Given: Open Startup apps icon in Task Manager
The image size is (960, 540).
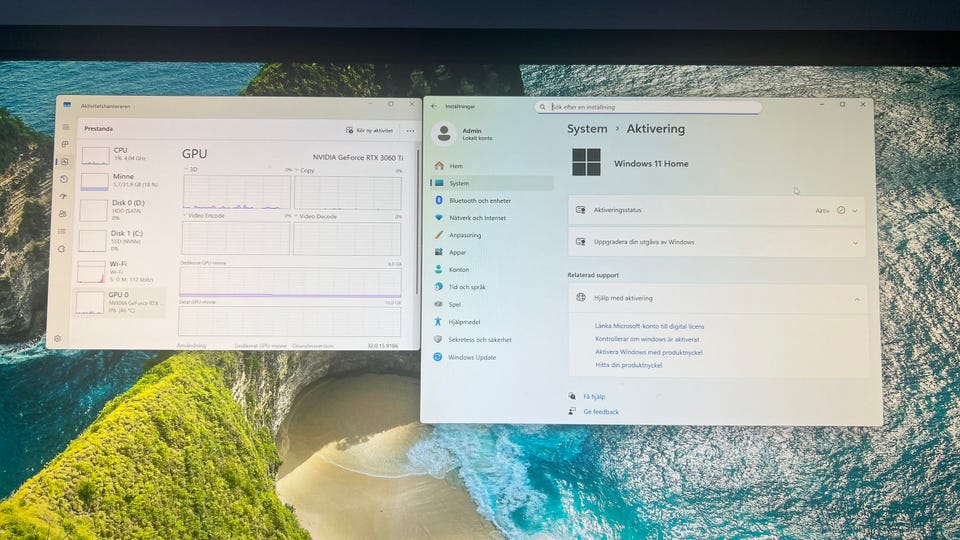Looking at the screenshot, I should [64, 197].
